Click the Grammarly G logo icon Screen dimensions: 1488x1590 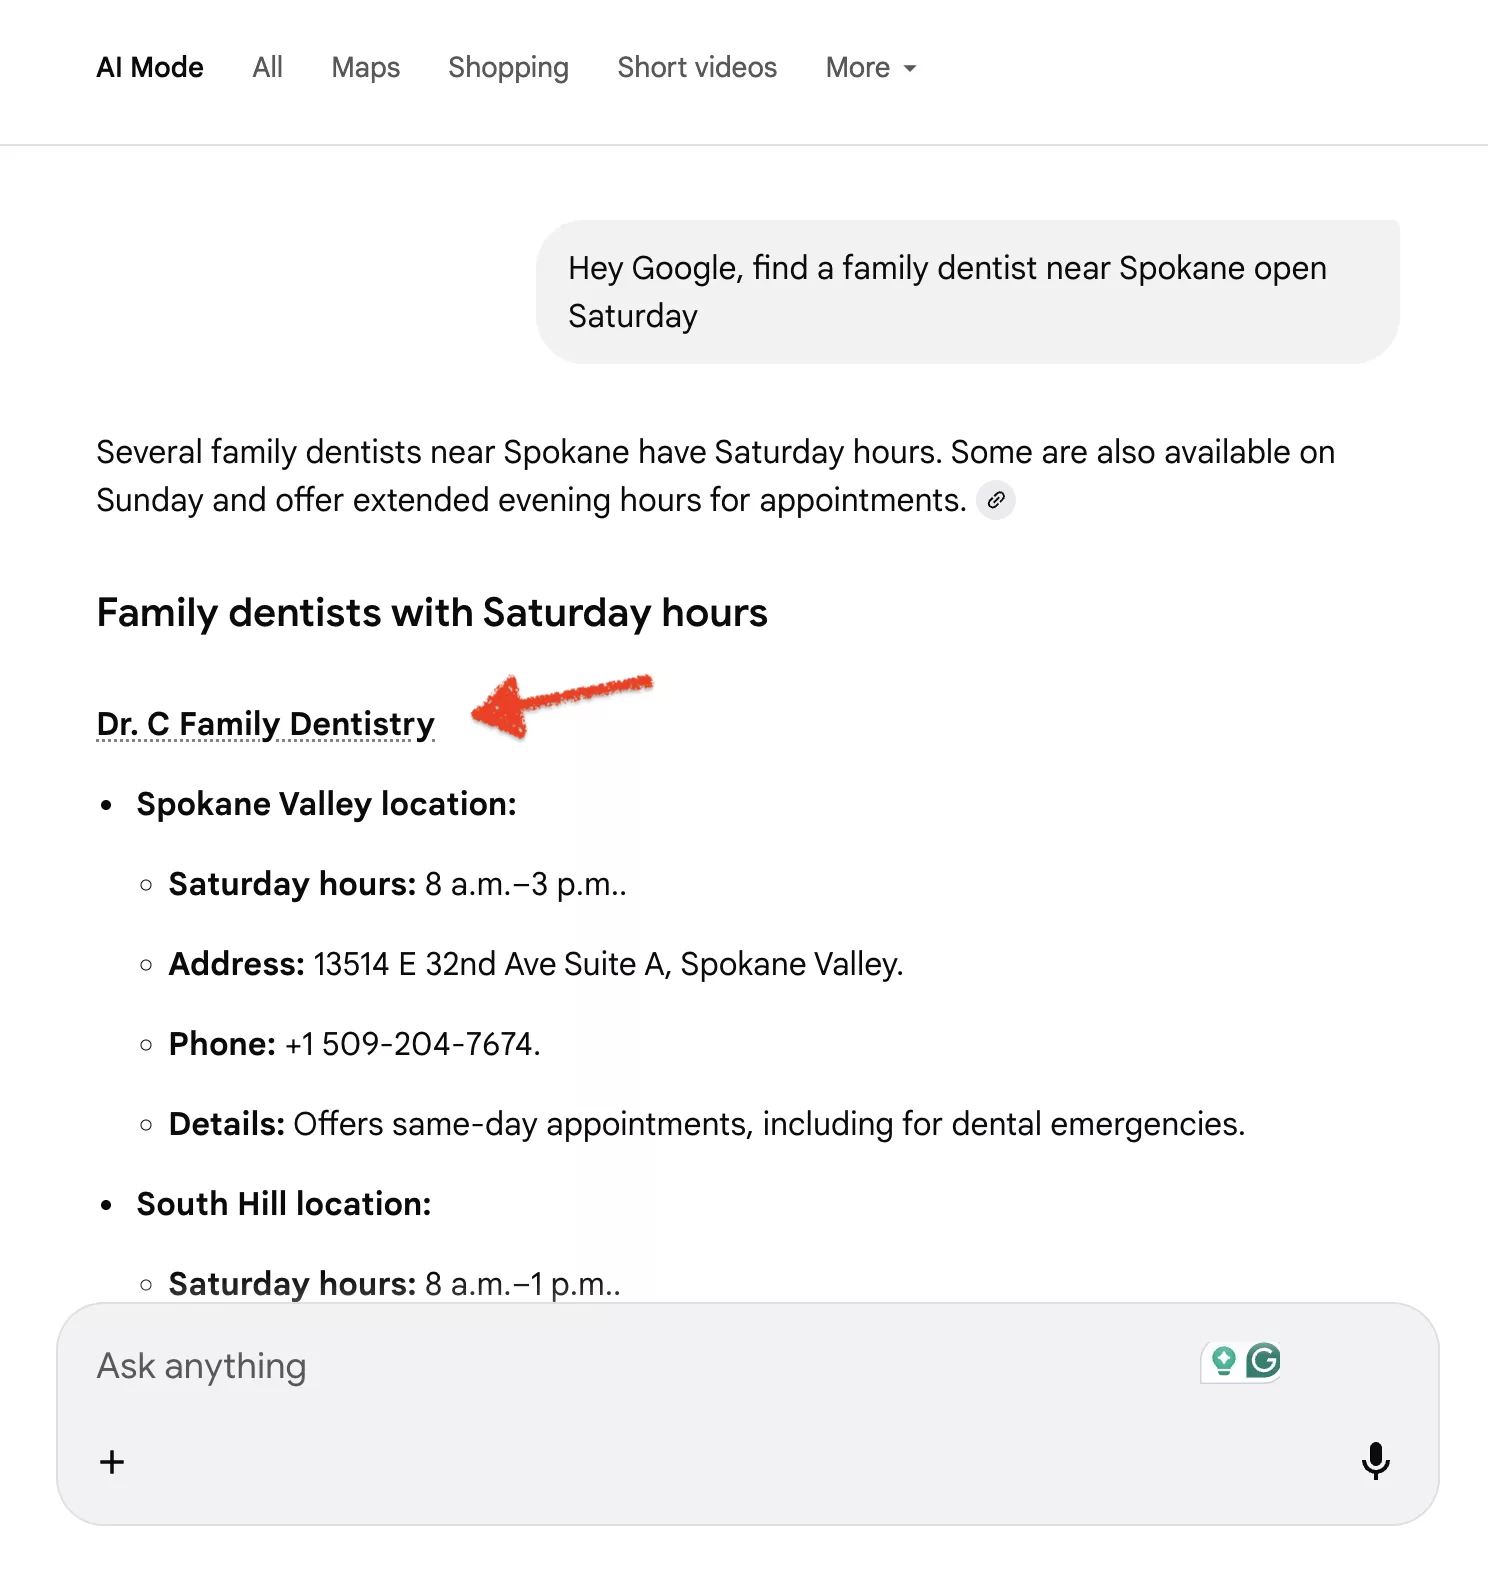(x=1262, y=1361)
